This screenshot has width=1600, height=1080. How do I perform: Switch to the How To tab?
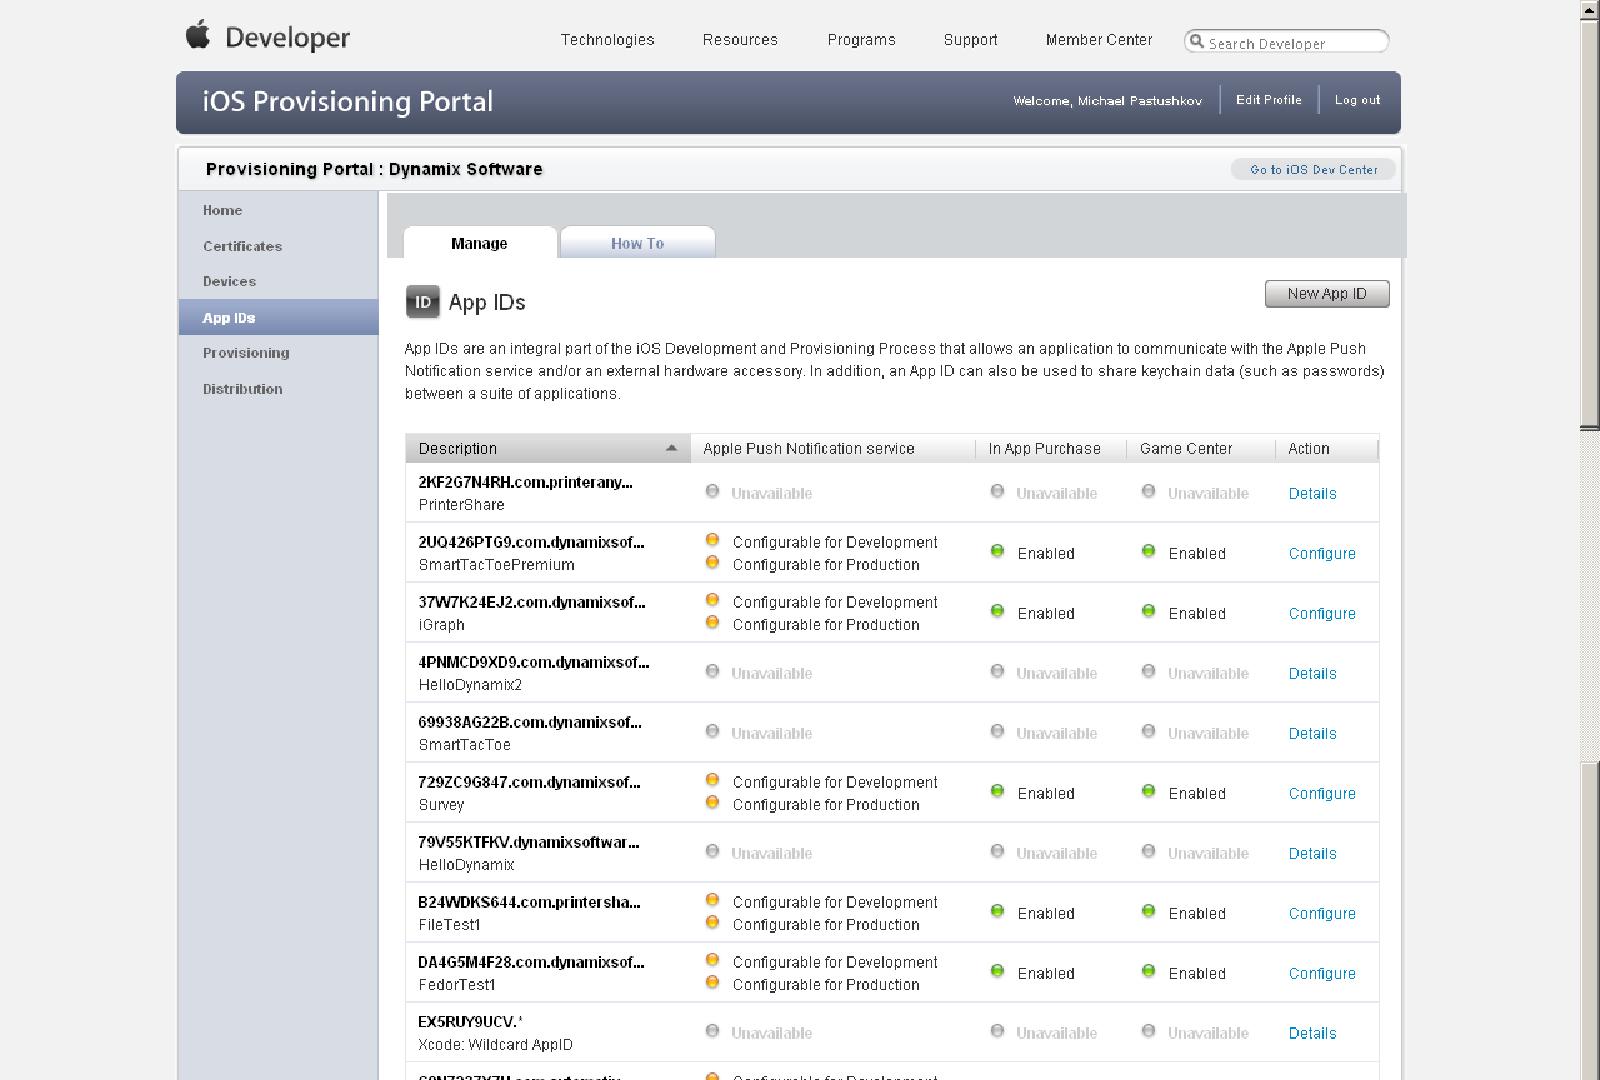(637, 243)
